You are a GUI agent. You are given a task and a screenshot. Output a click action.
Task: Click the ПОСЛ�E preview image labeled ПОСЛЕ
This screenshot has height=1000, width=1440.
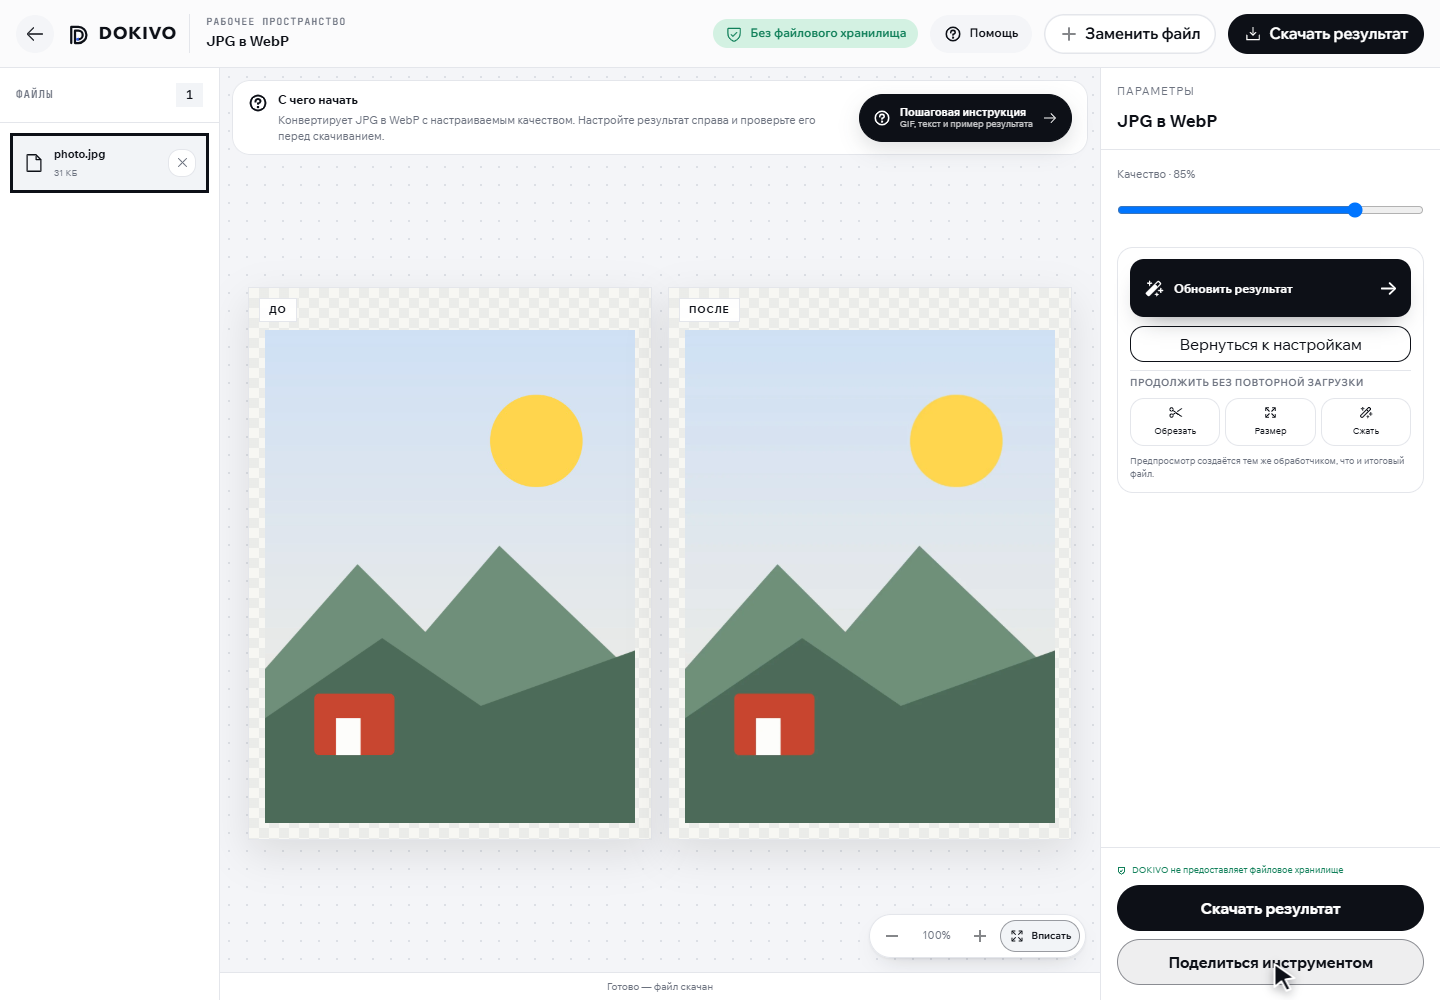click(870, 576)
